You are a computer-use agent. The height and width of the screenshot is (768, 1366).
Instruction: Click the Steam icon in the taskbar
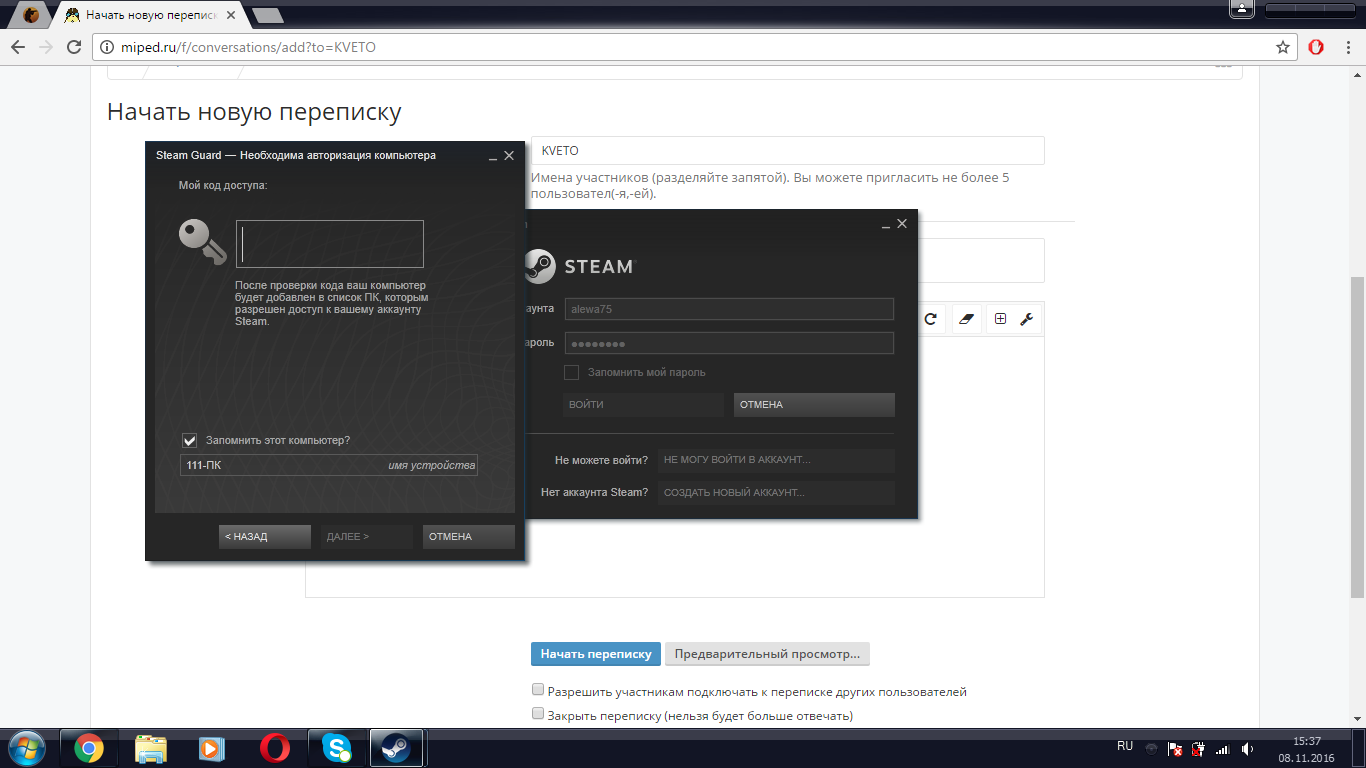tap(398, 748)
